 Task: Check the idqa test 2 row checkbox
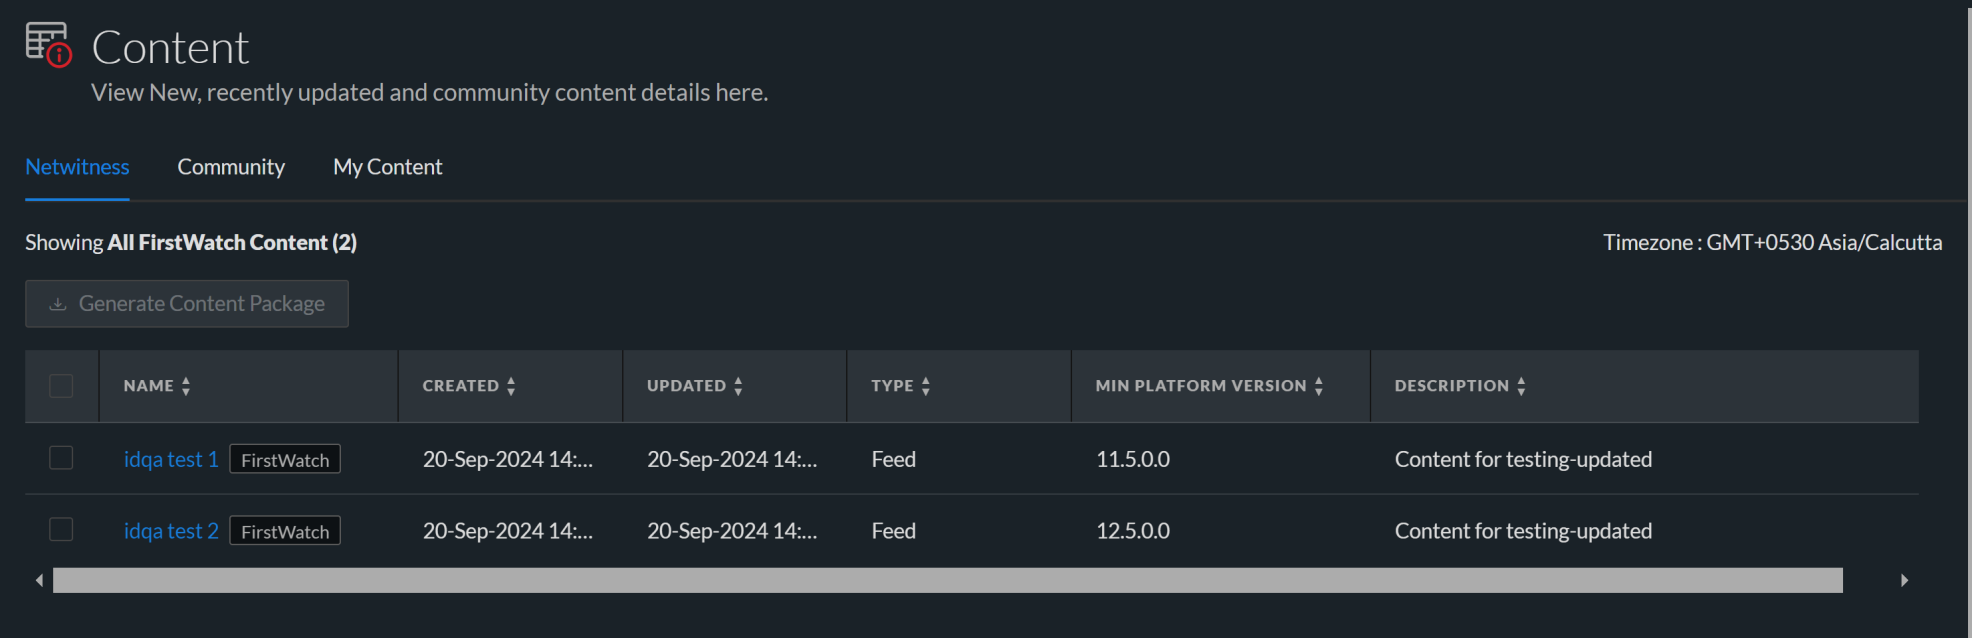61,529
